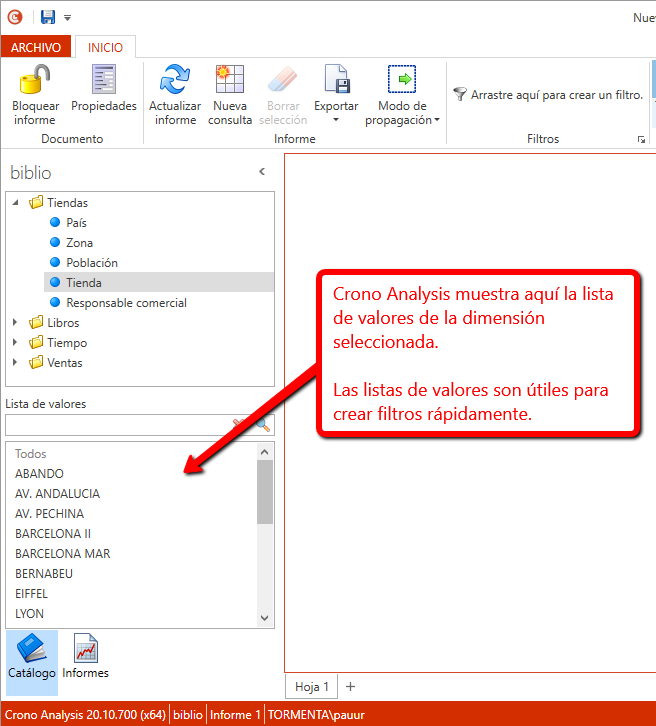
Task: Expand the Ventas folder
Action: [16, 363]
